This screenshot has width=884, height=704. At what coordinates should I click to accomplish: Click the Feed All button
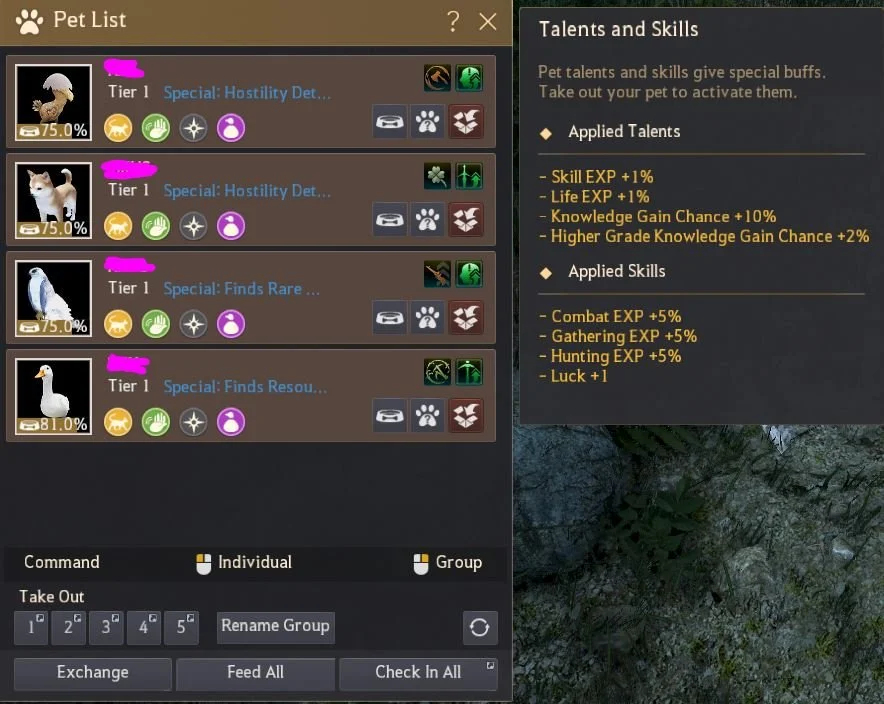tap(255, 673)
